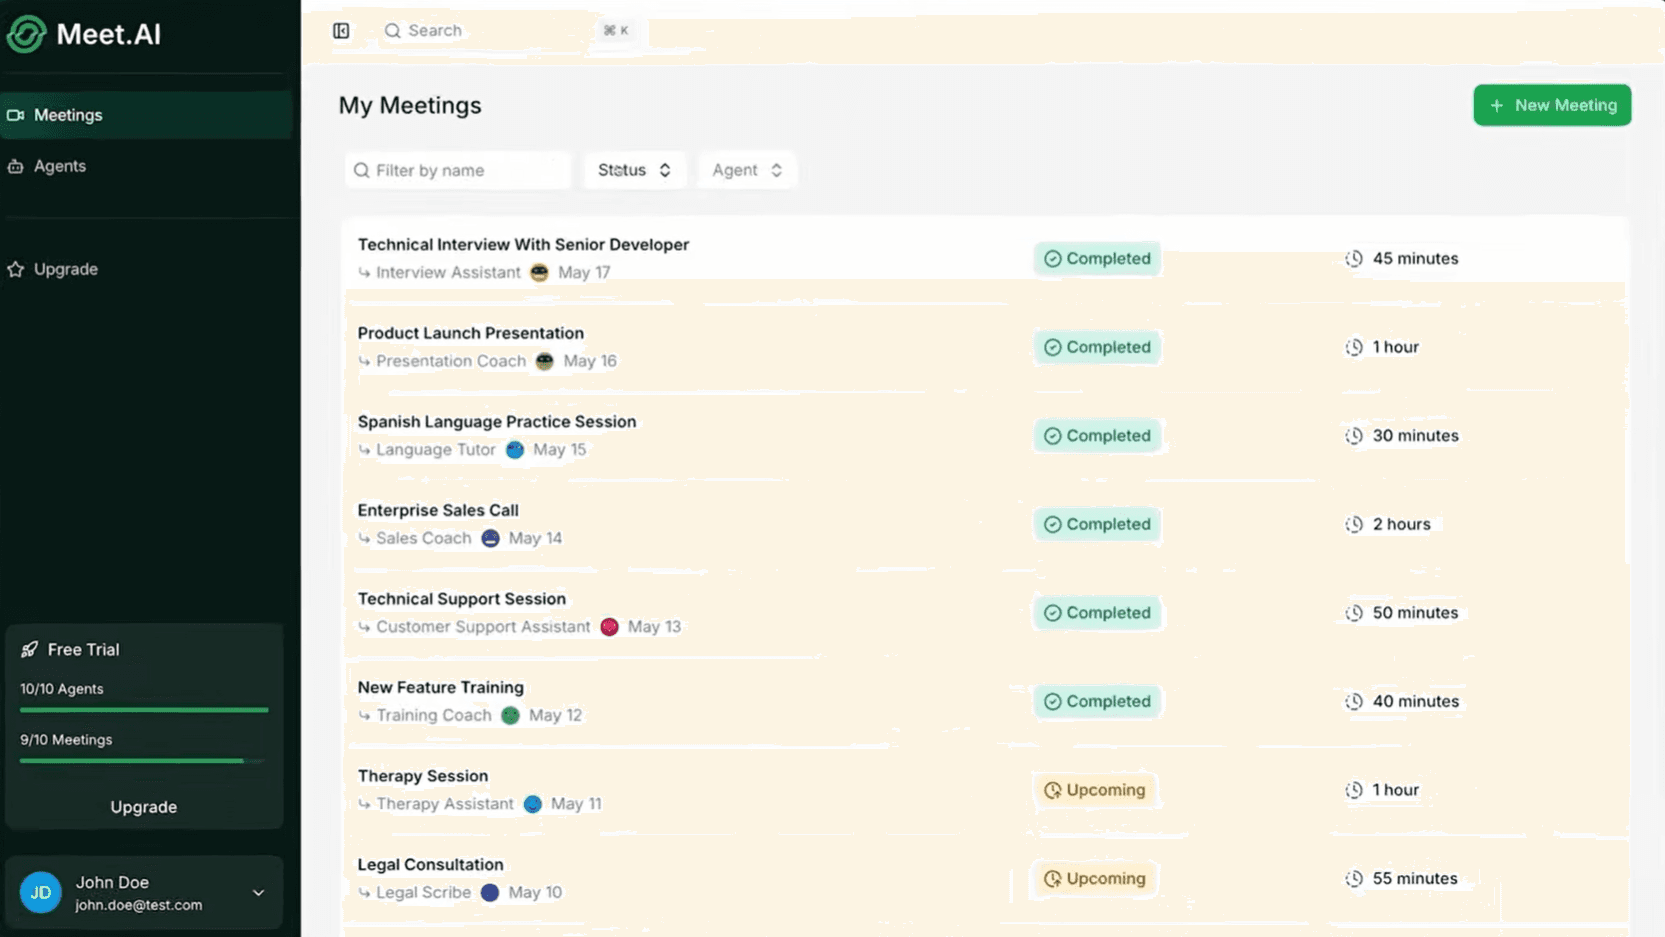Click the clock icon beside 55 minutes
The width and height of the screenshot is (1665, 937).
click(x=1354, y=879)
